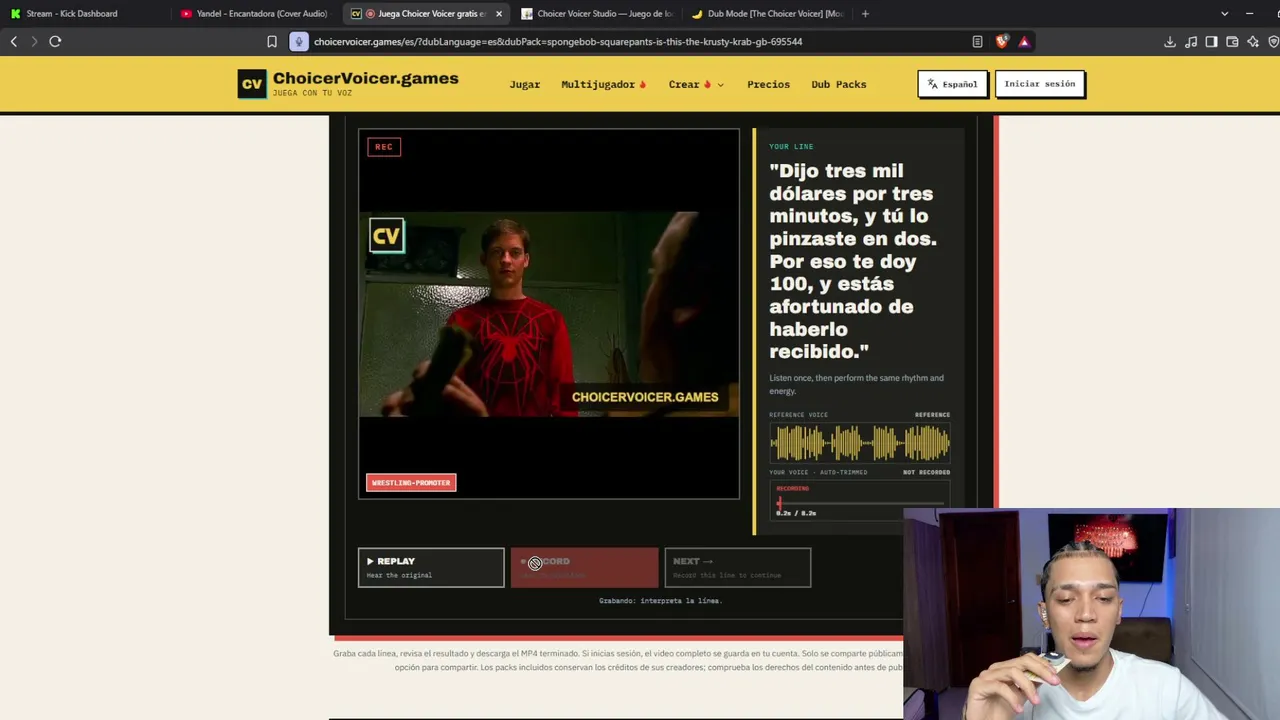Expand the Crear dropdown menu

tap(696, 84)
